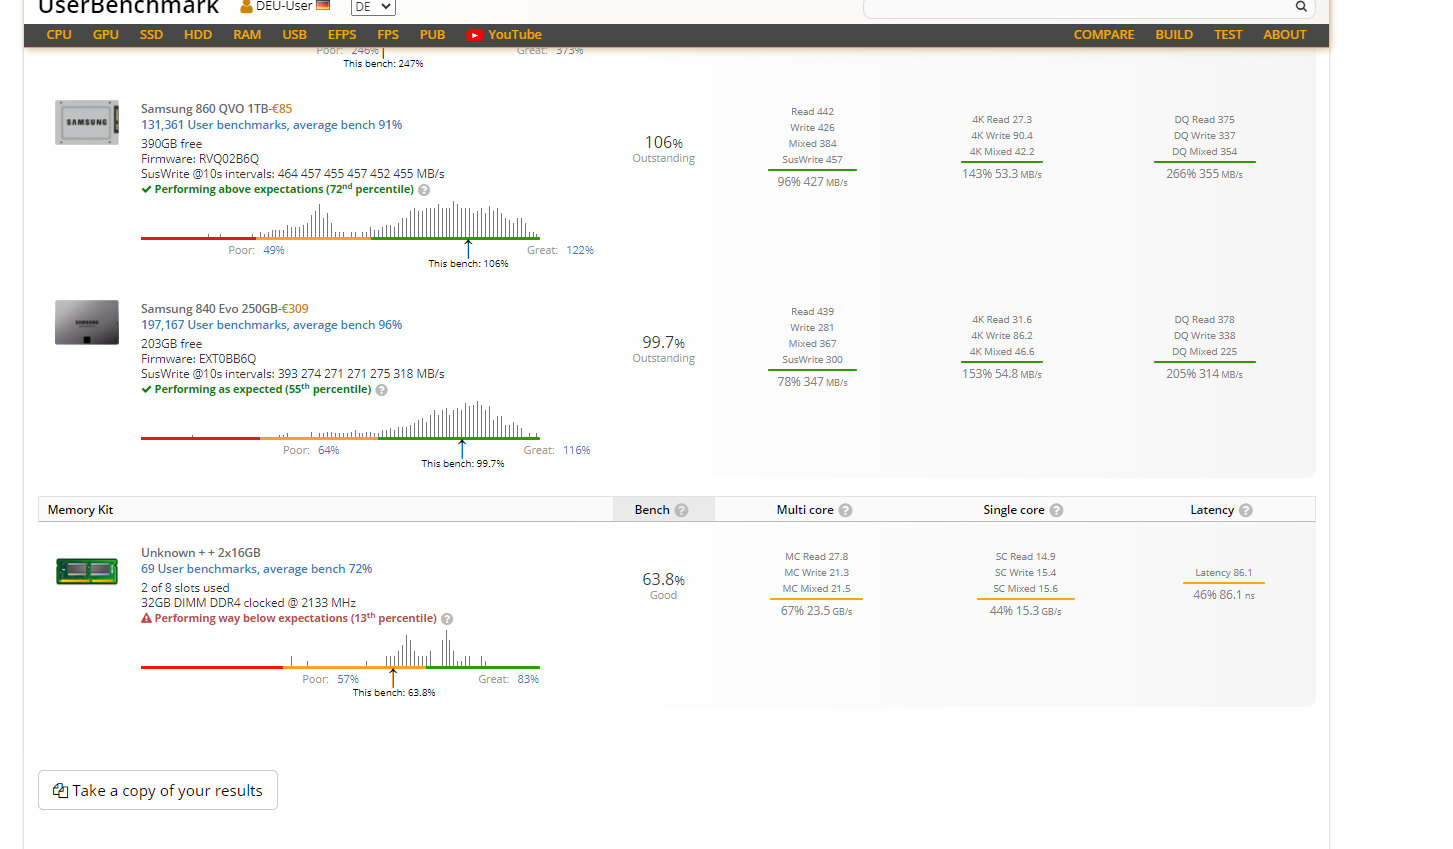Open the PUB menu
This screenshot has width=1453, height=849.
[x=432, y=35]
